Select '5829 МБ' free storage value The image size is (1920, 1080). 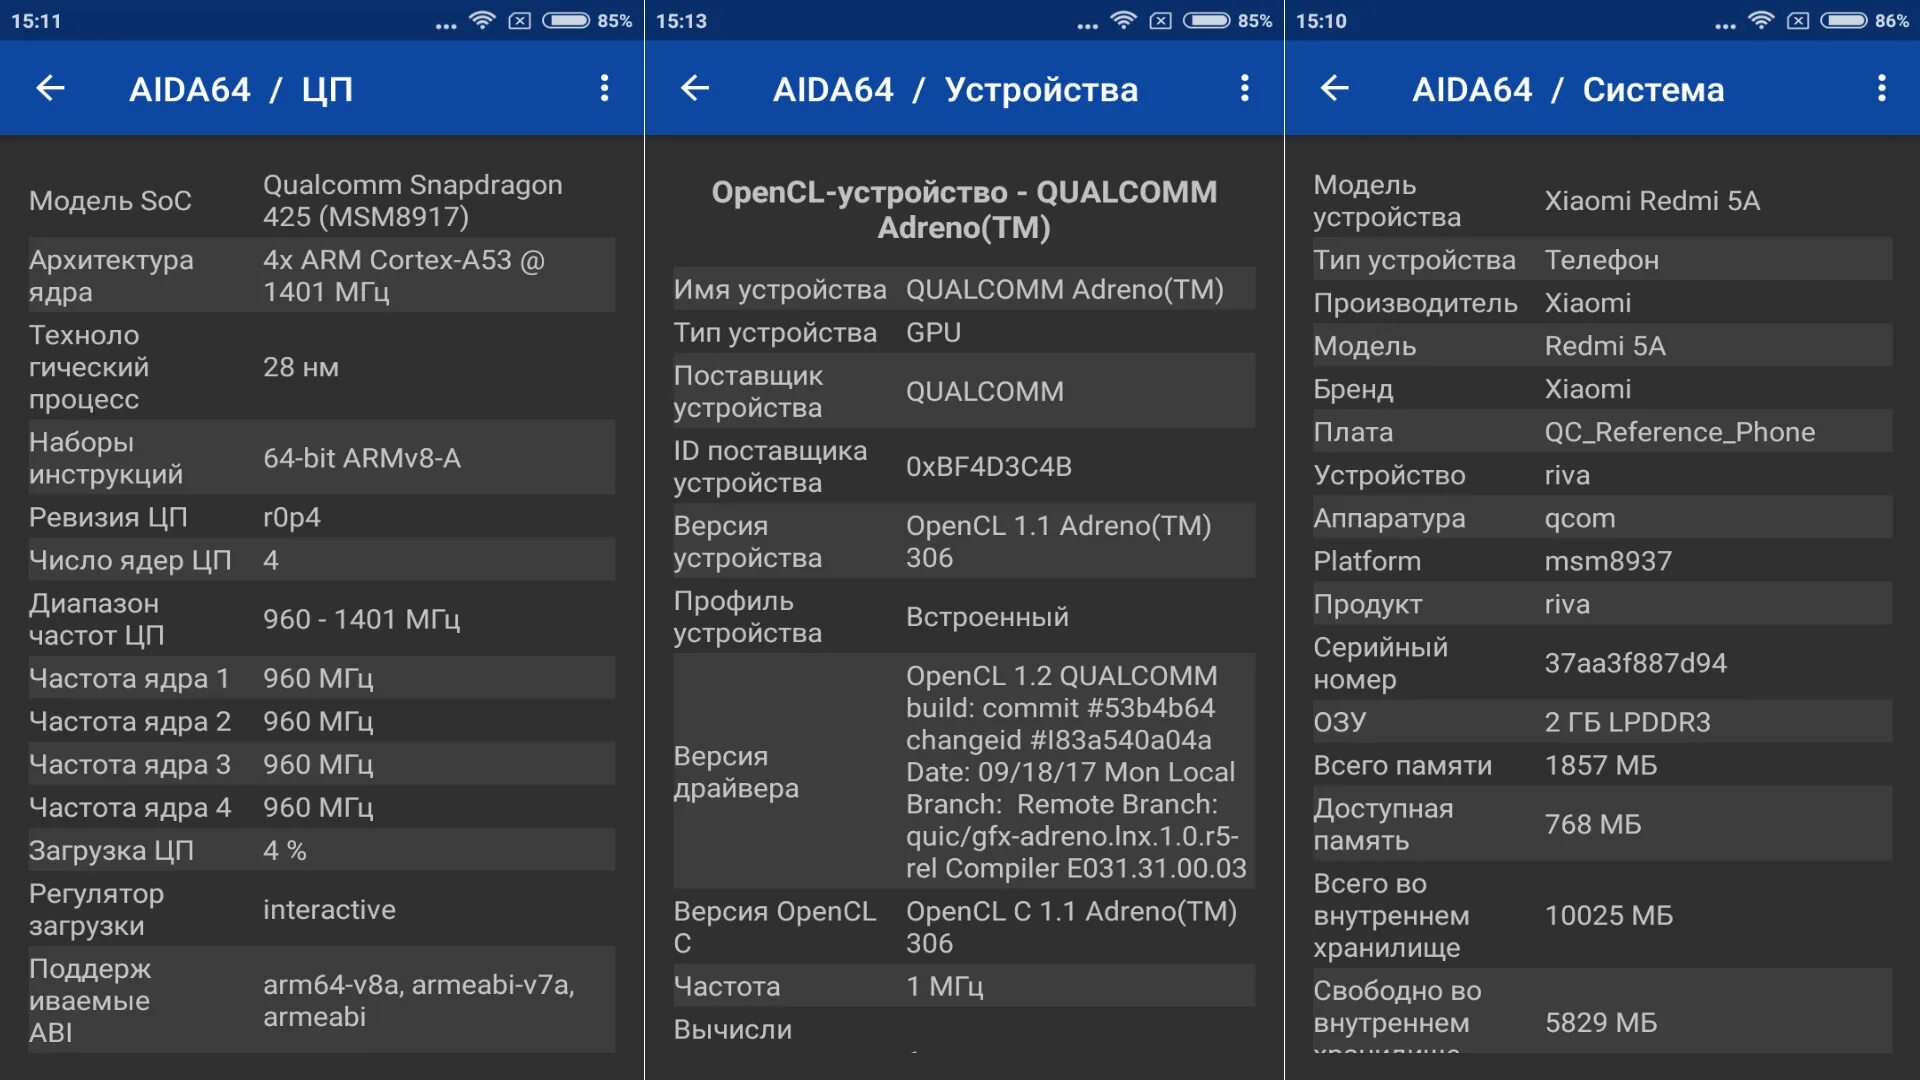1600,1022
